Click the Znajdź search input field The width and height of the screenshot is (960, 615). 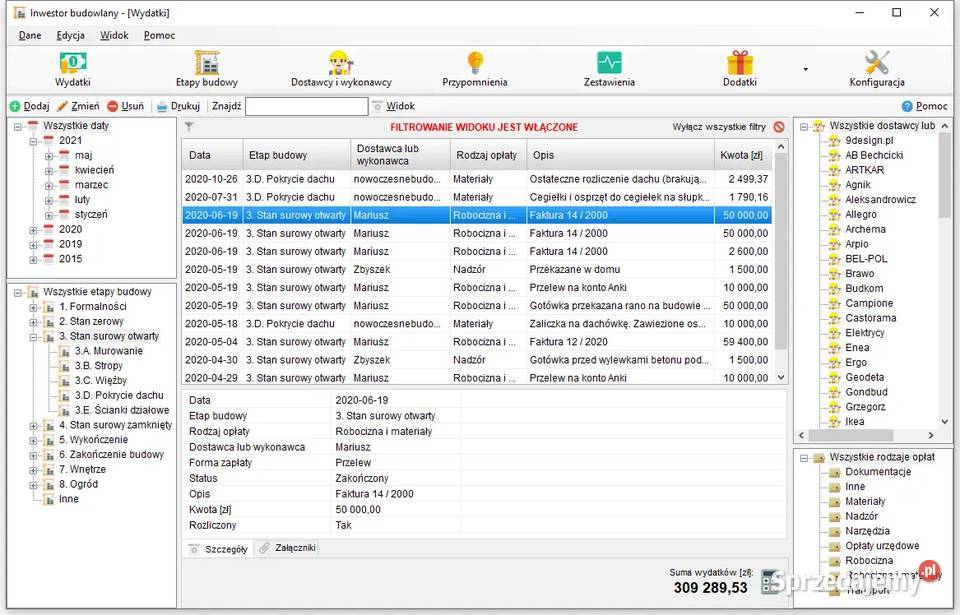coord(306,106)
